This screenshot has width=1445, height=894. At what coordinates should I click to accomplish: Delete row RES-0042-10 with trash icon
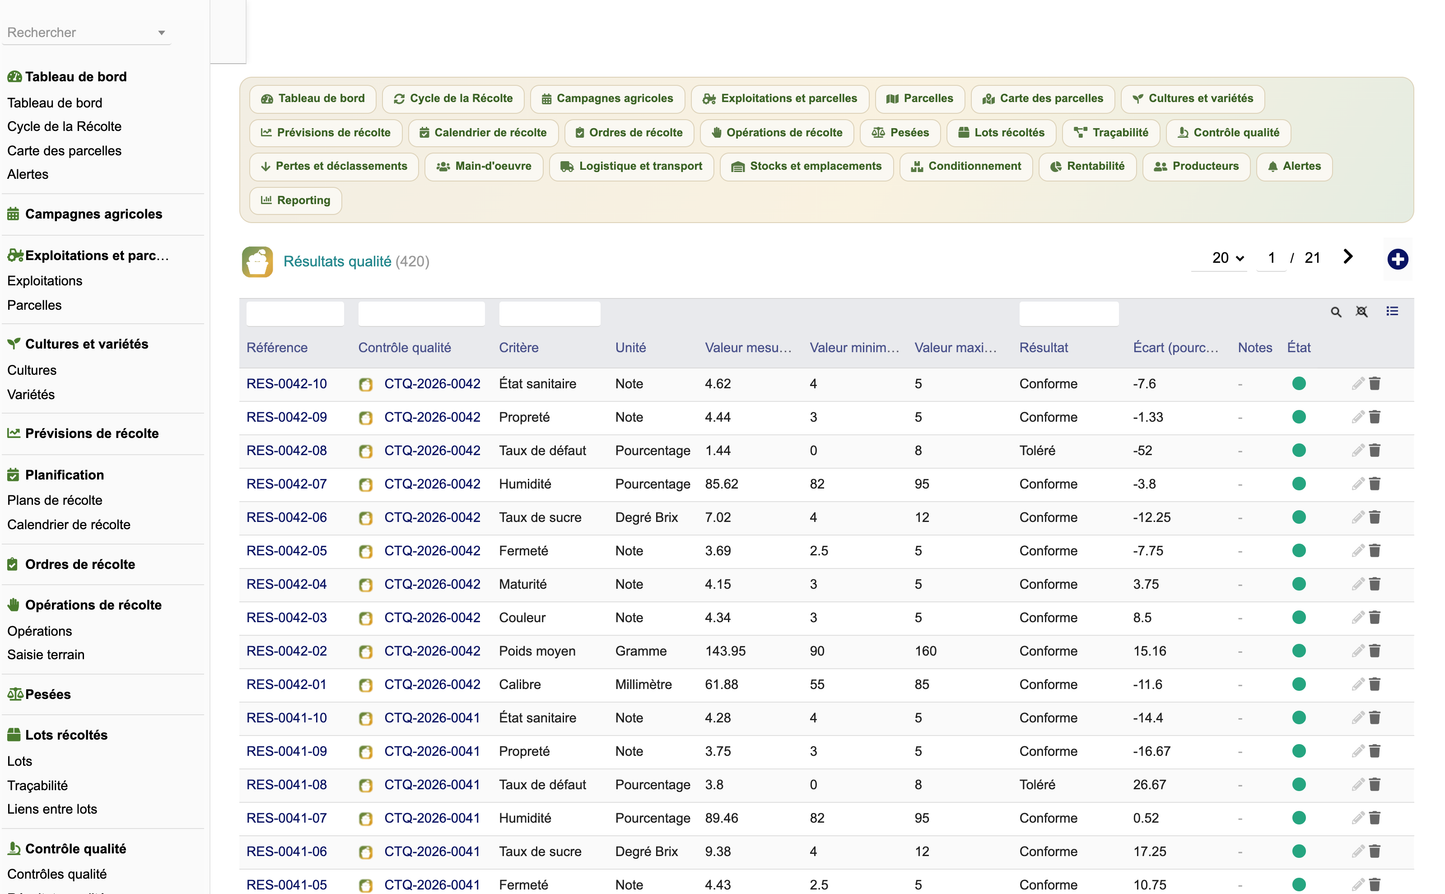(x=1375, y=384)
